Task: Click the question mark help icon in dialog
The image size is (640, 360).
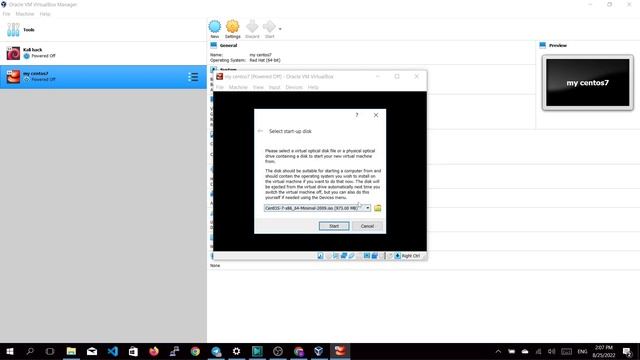Action: [357, 115]
